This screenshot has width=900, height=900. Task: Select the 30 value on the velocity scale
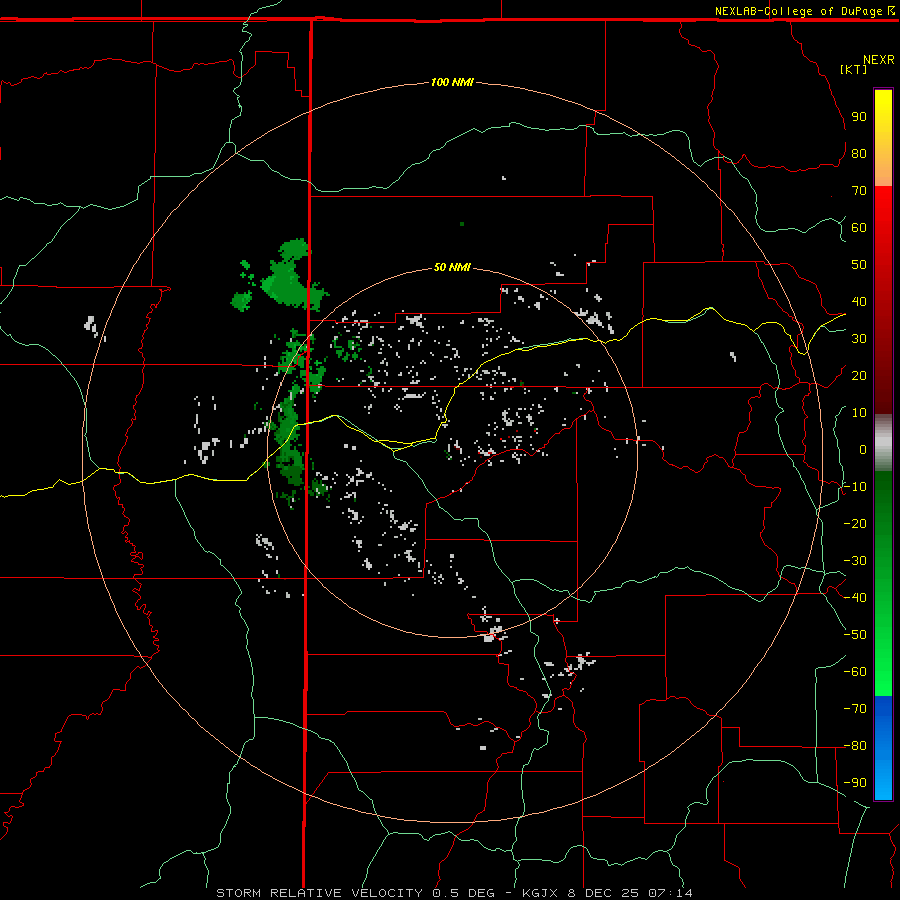(859, 339)
